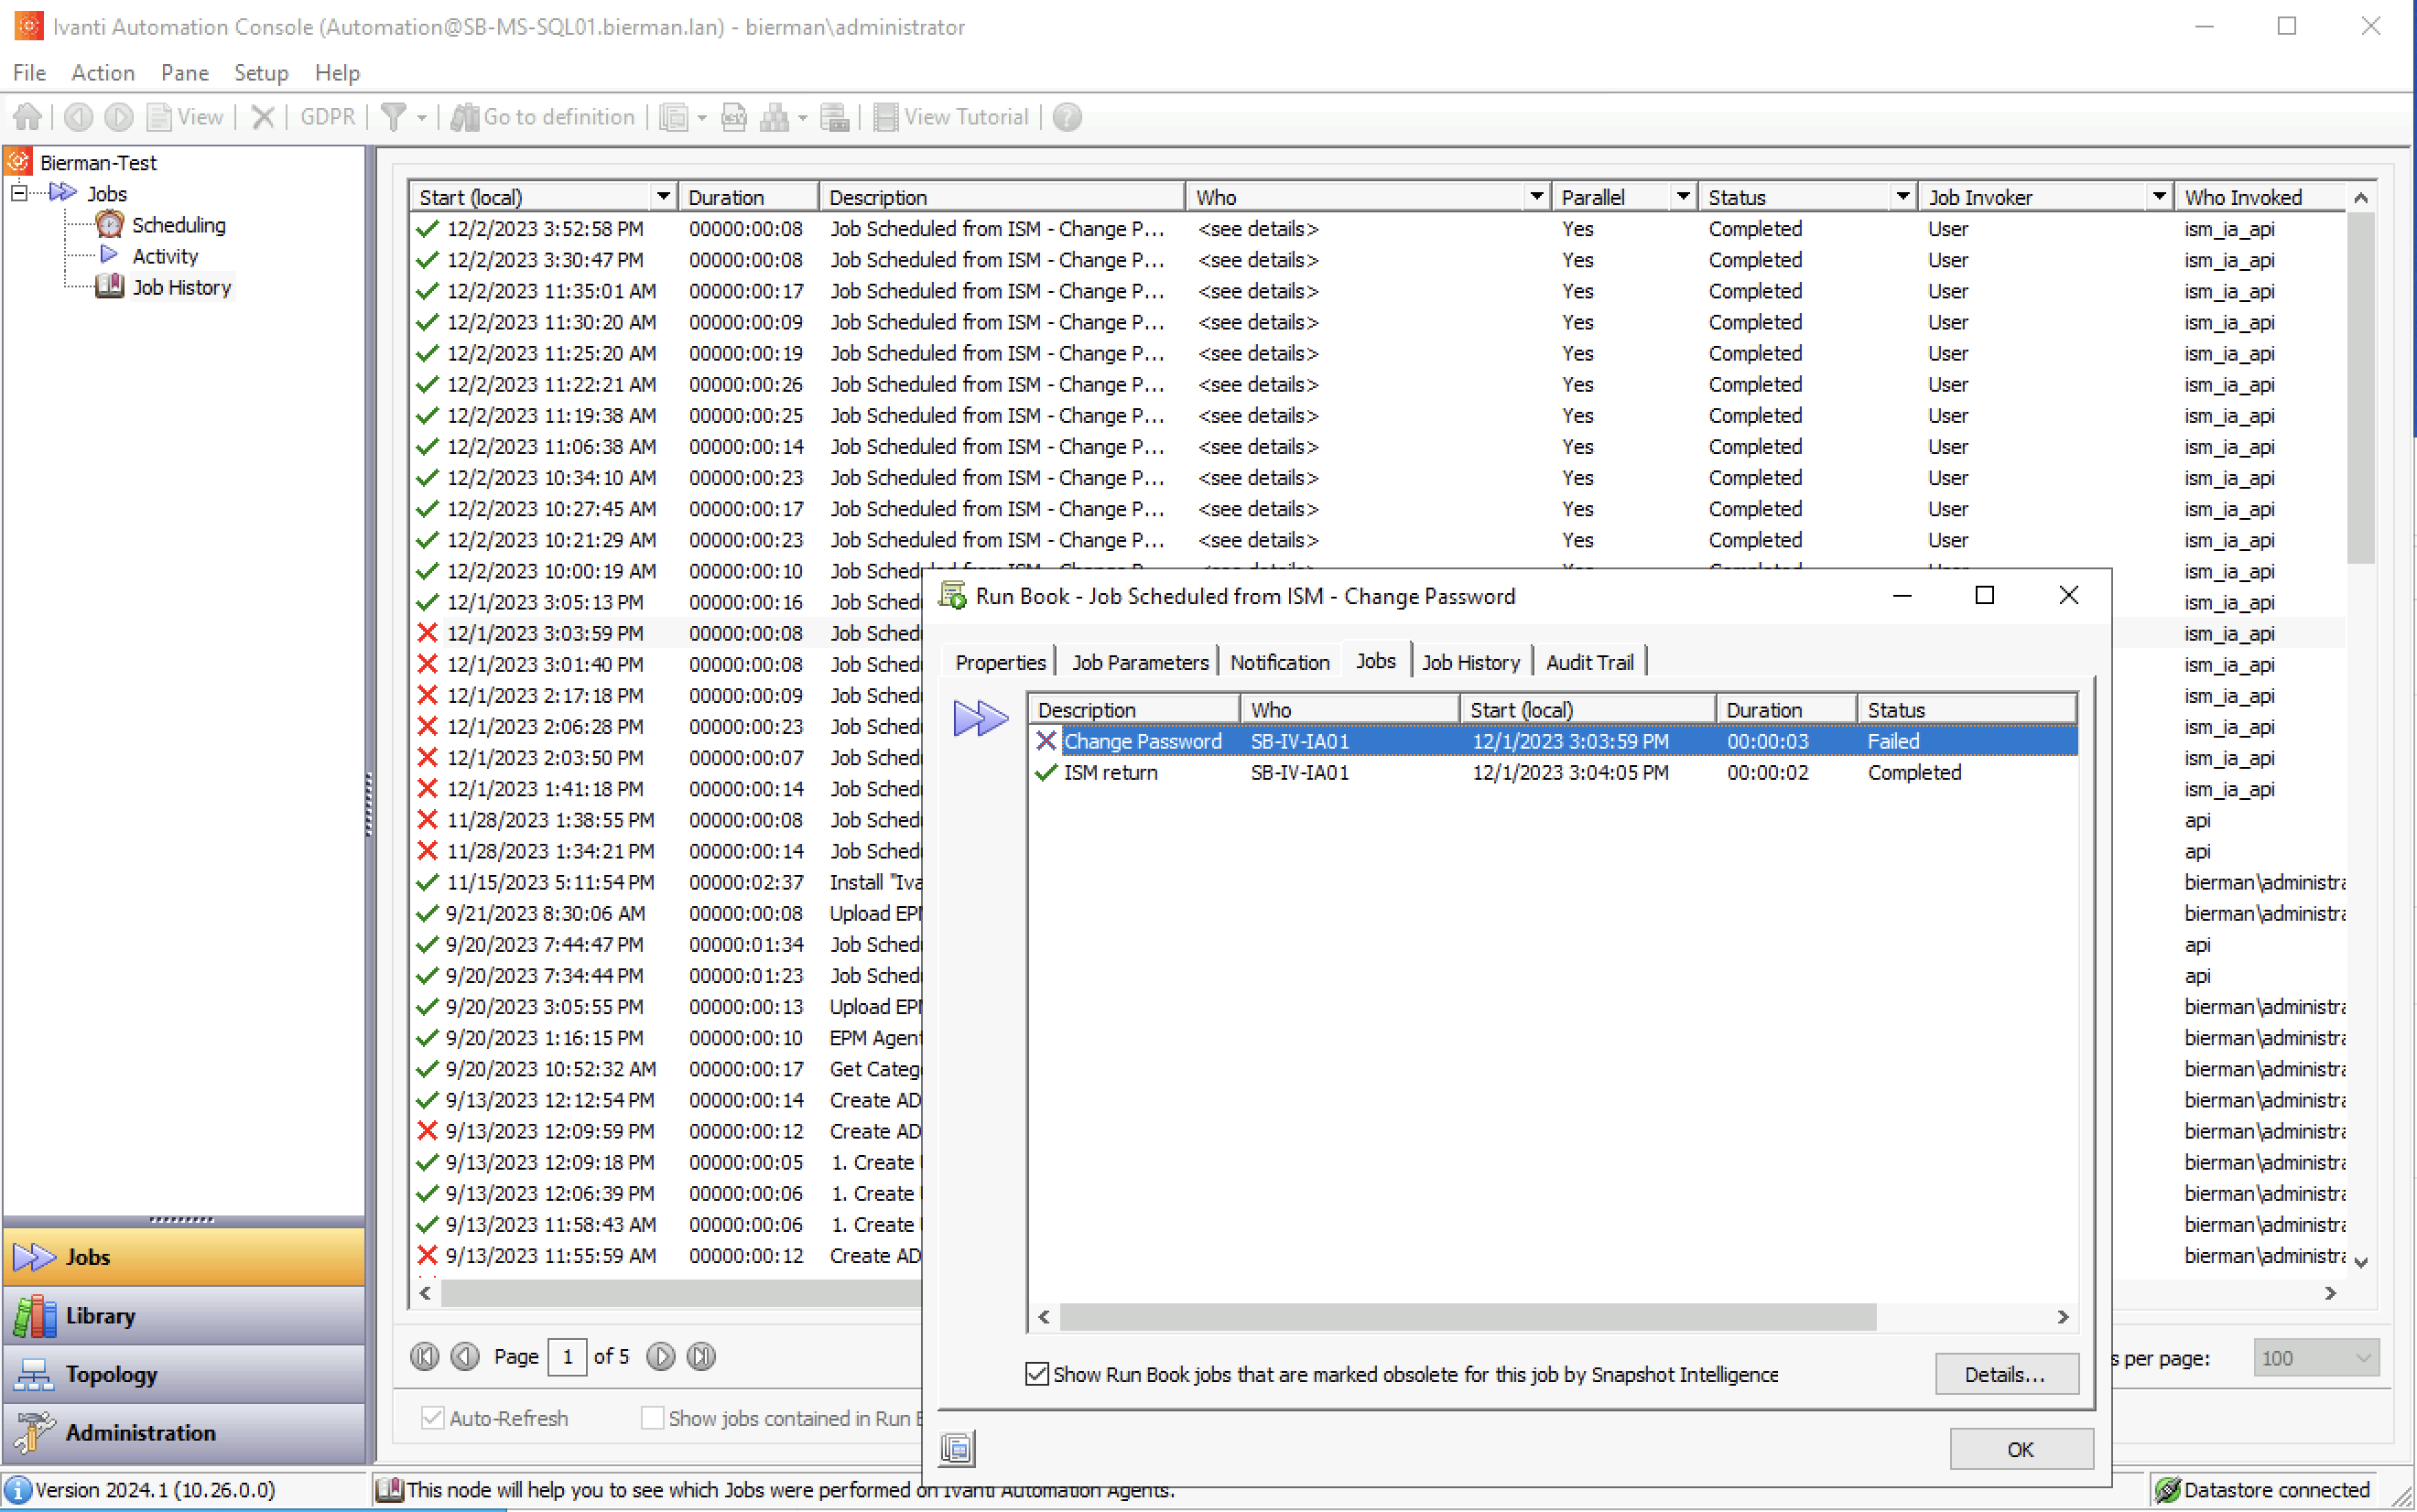Open Job Invoker column filter dropdown

[x=2159, y=197]
